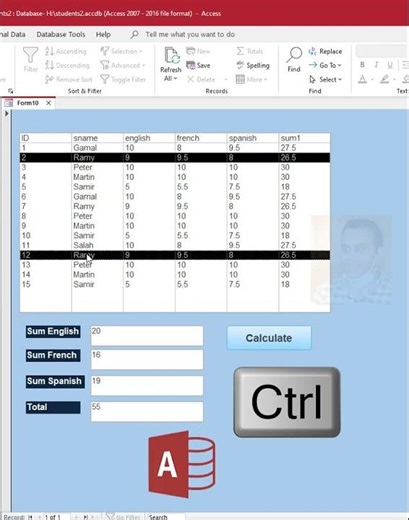Save the current record

[198, 65]
